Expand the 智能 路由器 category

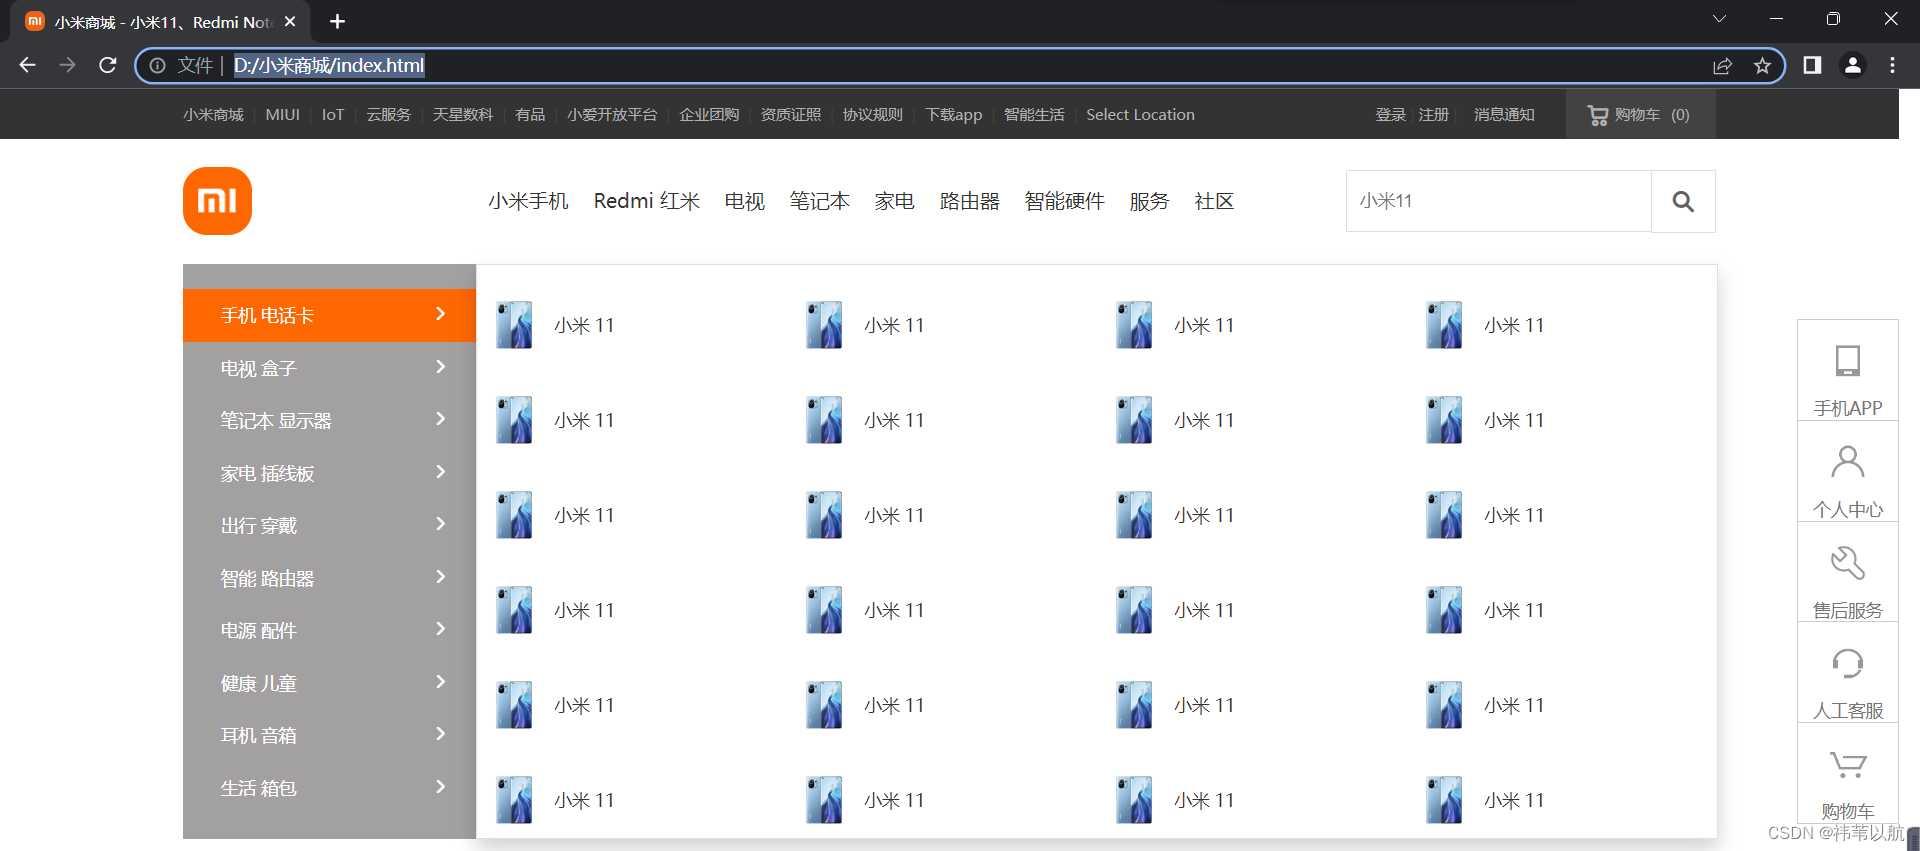coord(329,578)
